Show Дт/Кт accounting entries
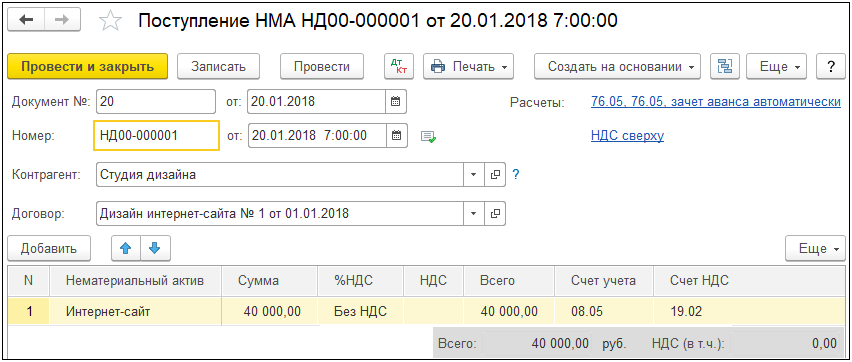The height and width of the screenshot is (362, 852). click(399, 66)
